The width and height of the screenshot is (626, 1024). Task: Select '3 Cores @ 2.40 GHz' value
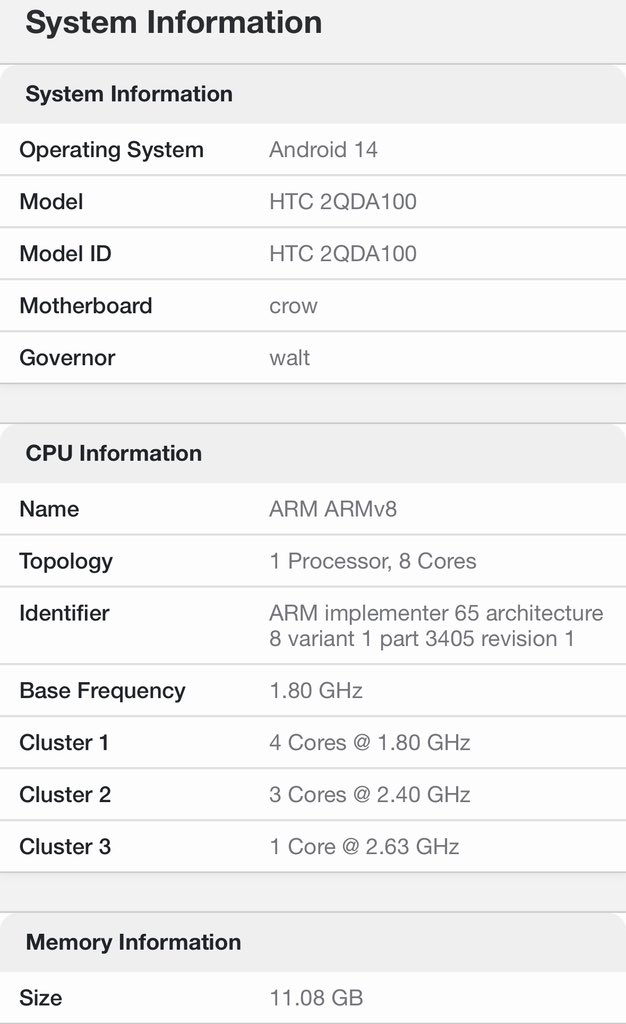tap(370, 795)
